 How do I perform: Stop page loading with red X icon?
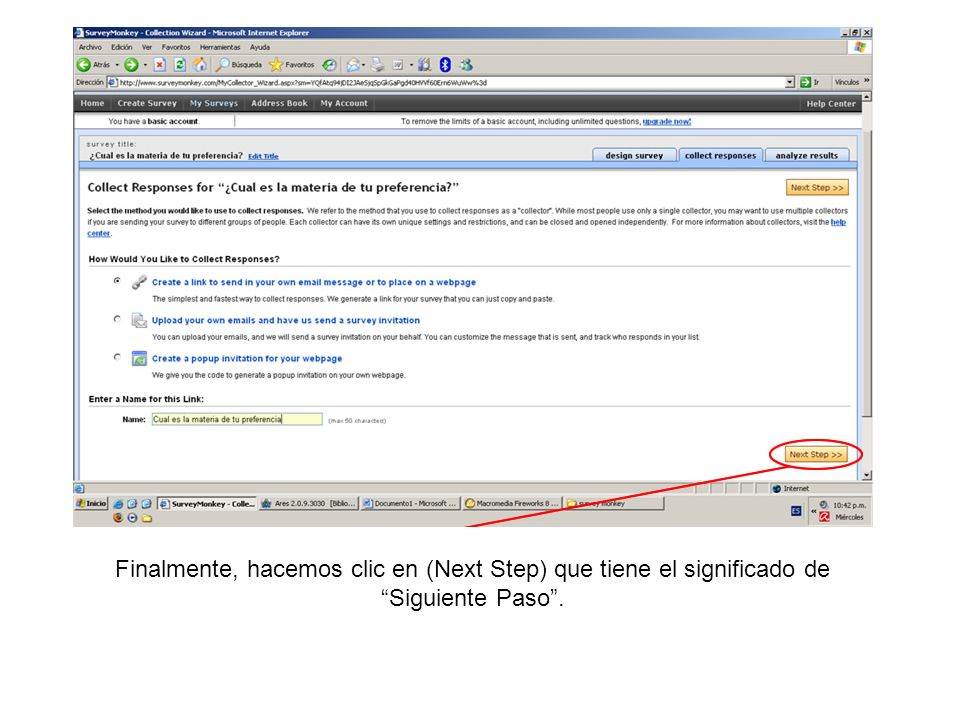160,65
